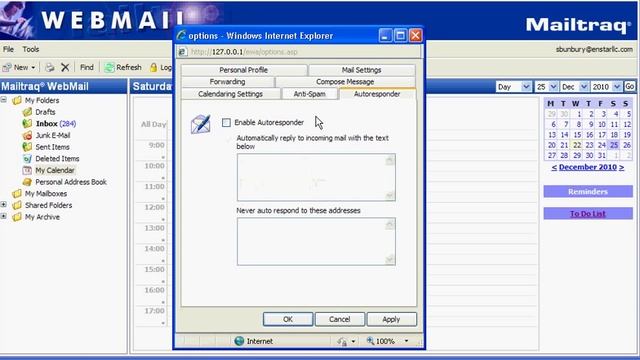Open the File menu

click(x=8, y=49)
